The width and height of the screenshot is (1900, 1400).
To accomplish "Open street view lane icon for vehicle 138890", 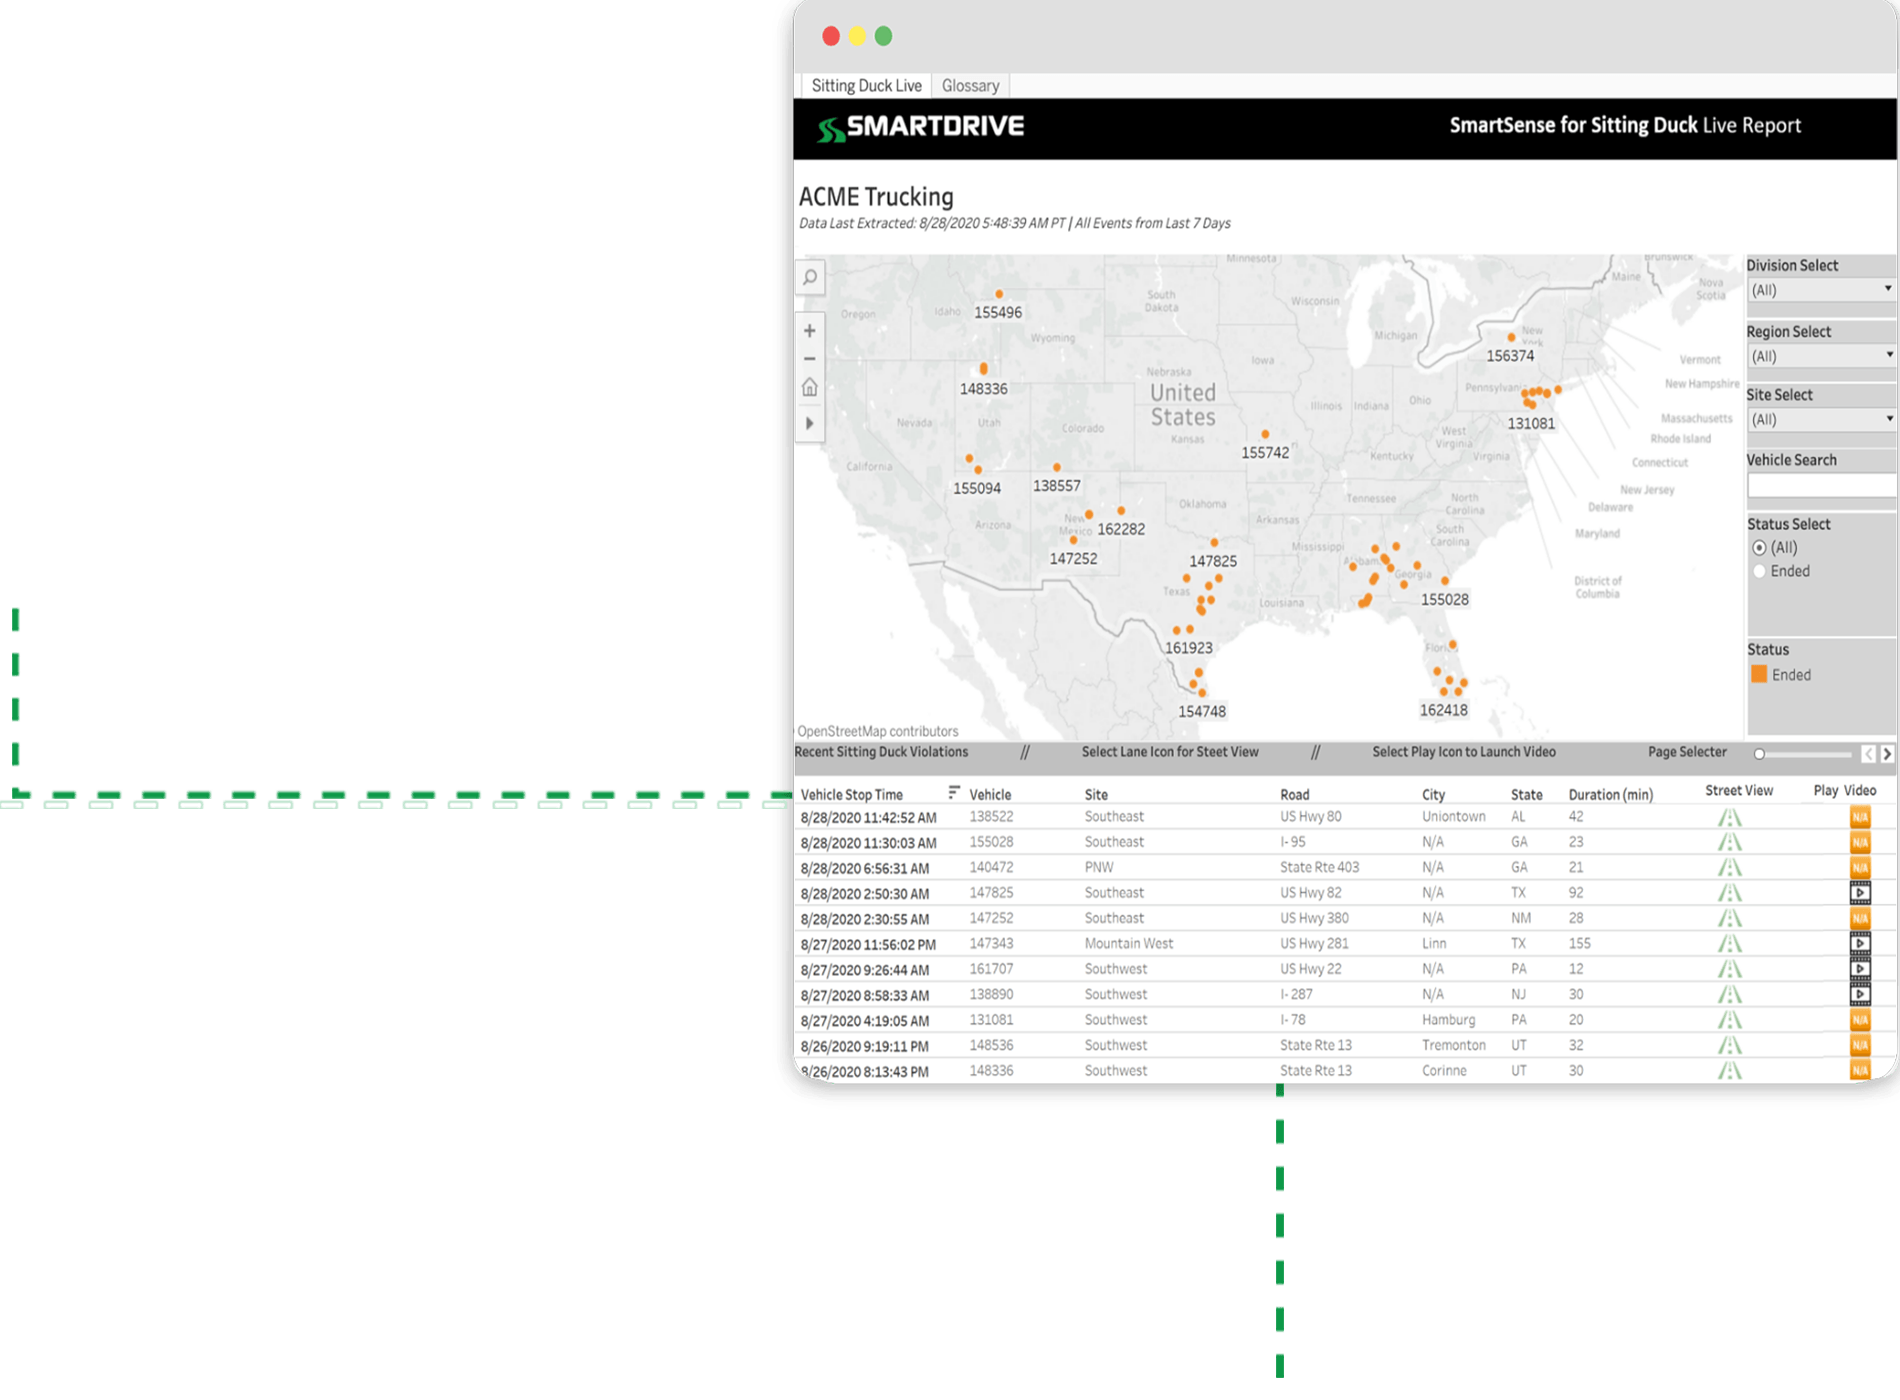I will (x=1729, y=995).
